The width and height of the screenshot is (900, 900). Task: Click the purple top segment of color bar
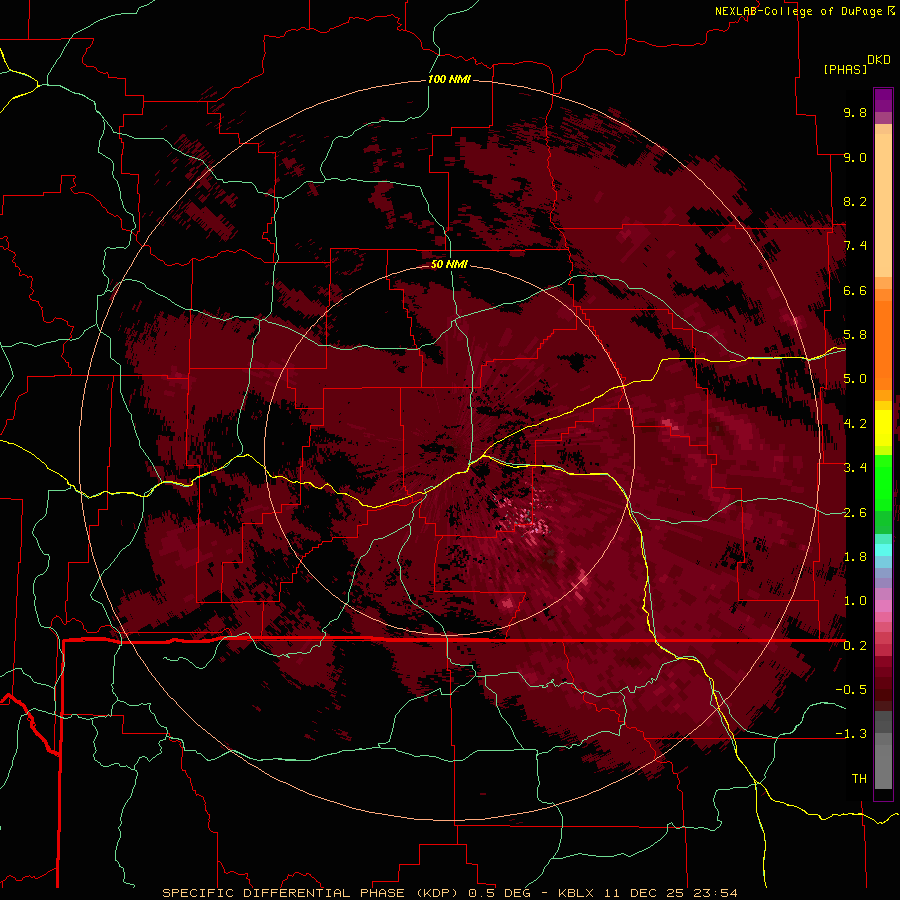pos(883,100)
